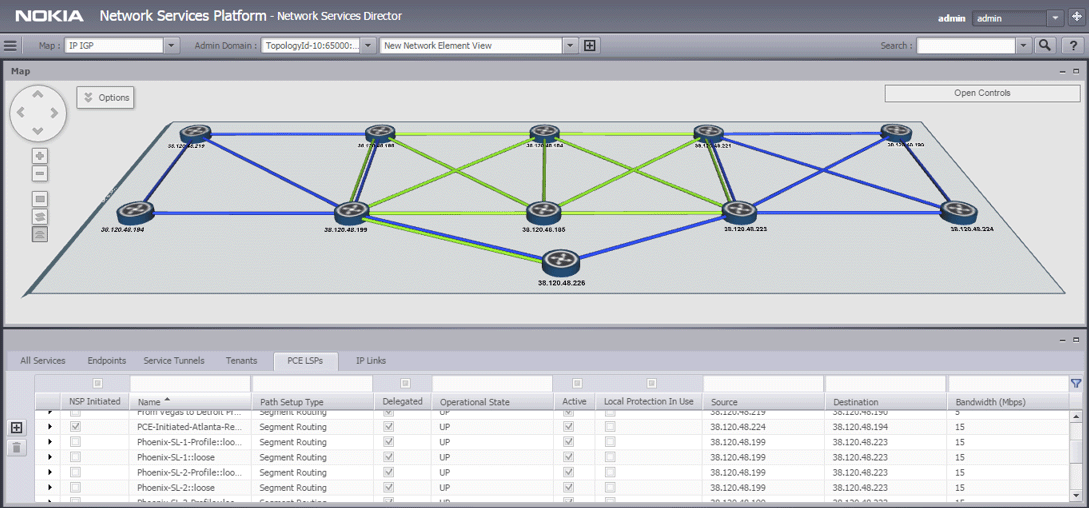Click the map Options button
Screen dimensions: 1089x508
tap(106, 97)
